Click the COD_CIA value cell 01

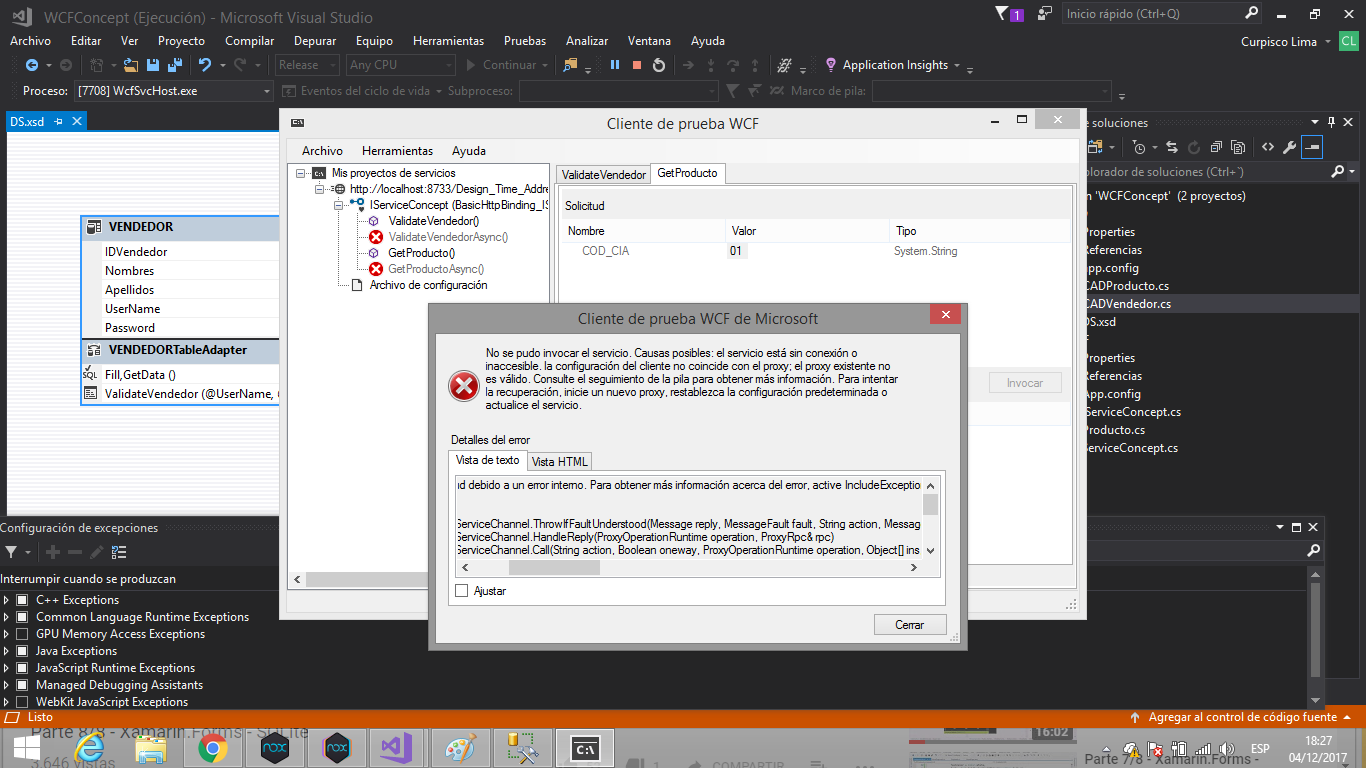pos(735,251)
